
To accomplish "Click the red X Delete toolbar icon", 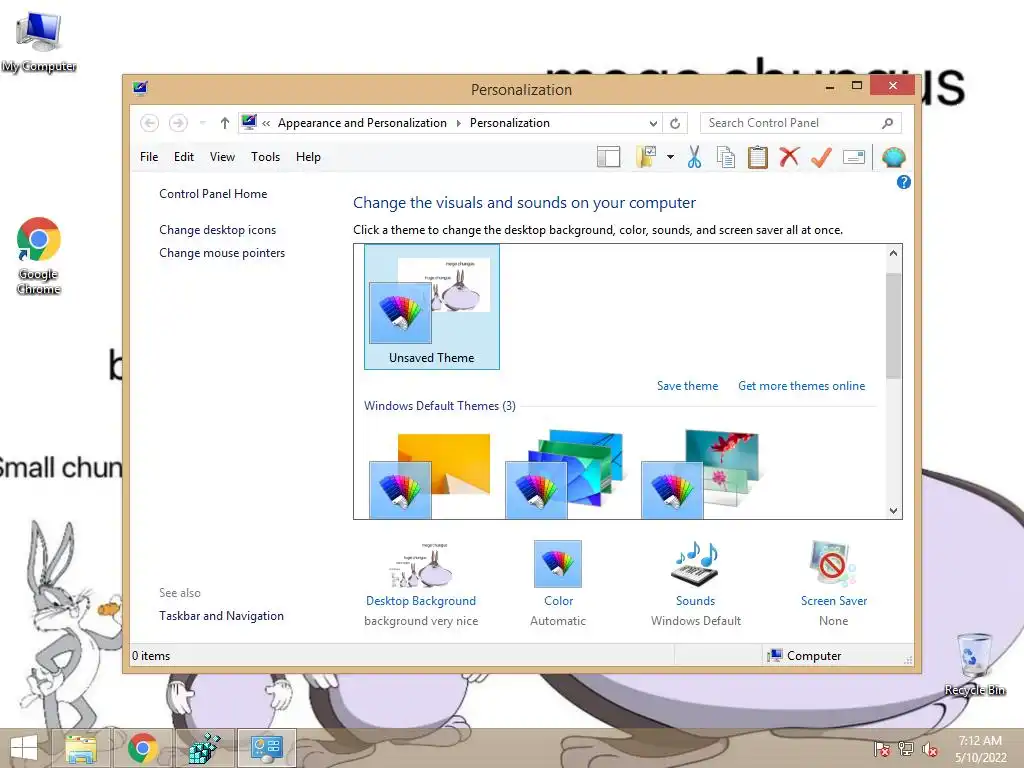I will [790, 157].
